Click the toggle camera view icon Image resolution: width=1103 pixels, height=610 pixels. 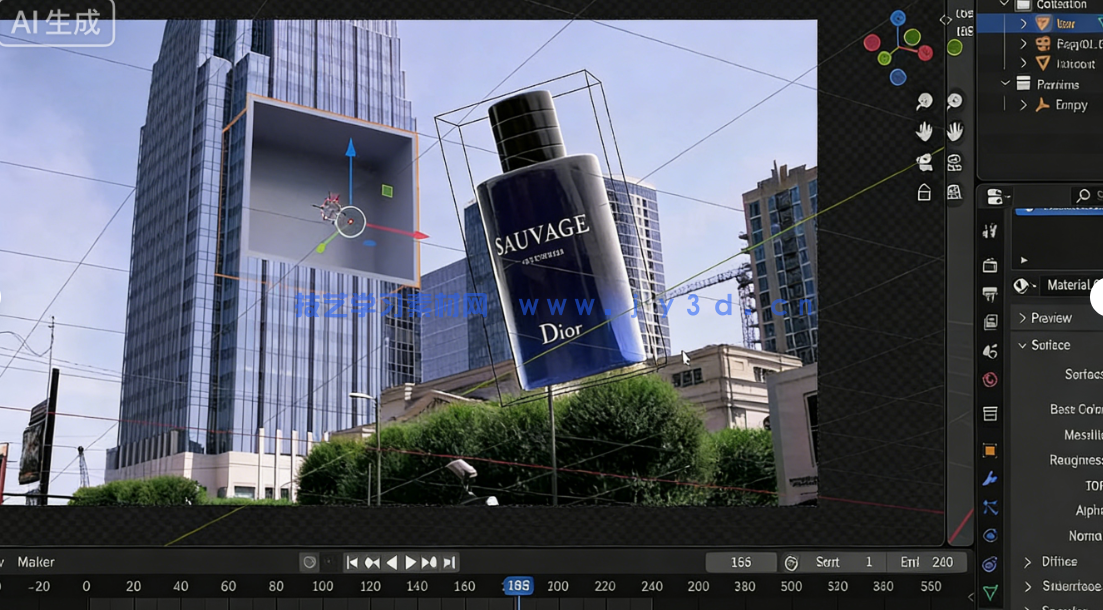pyautogui.click(x=925, y=161)
